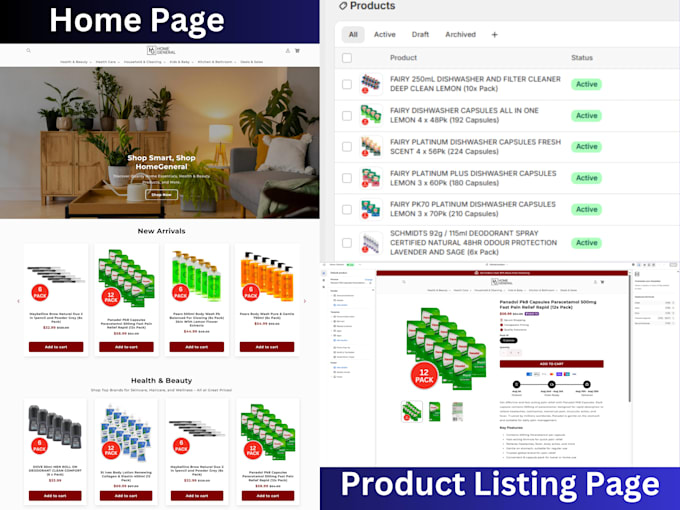Expand Household & Cleaning menu in editor preview
This screenshot has height=510, width=680.
[x=490, y=290]
